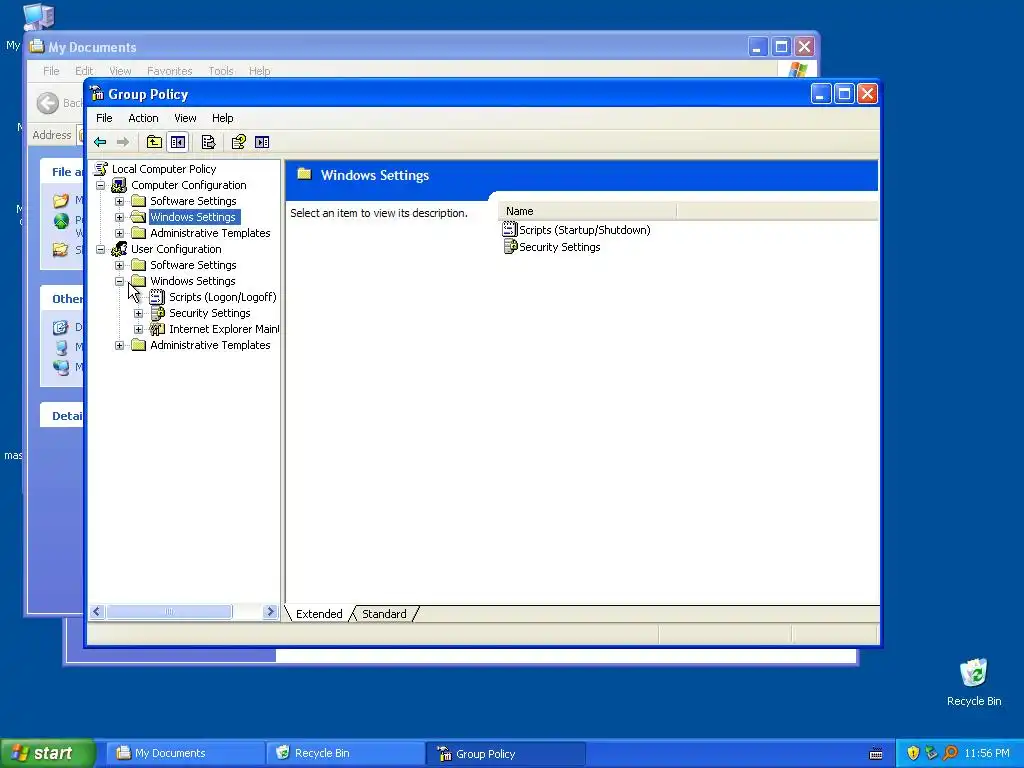Screen dimensions: 1024x768
Task: Open Favorites menu in My Documents window
Action: coord(169,71)
